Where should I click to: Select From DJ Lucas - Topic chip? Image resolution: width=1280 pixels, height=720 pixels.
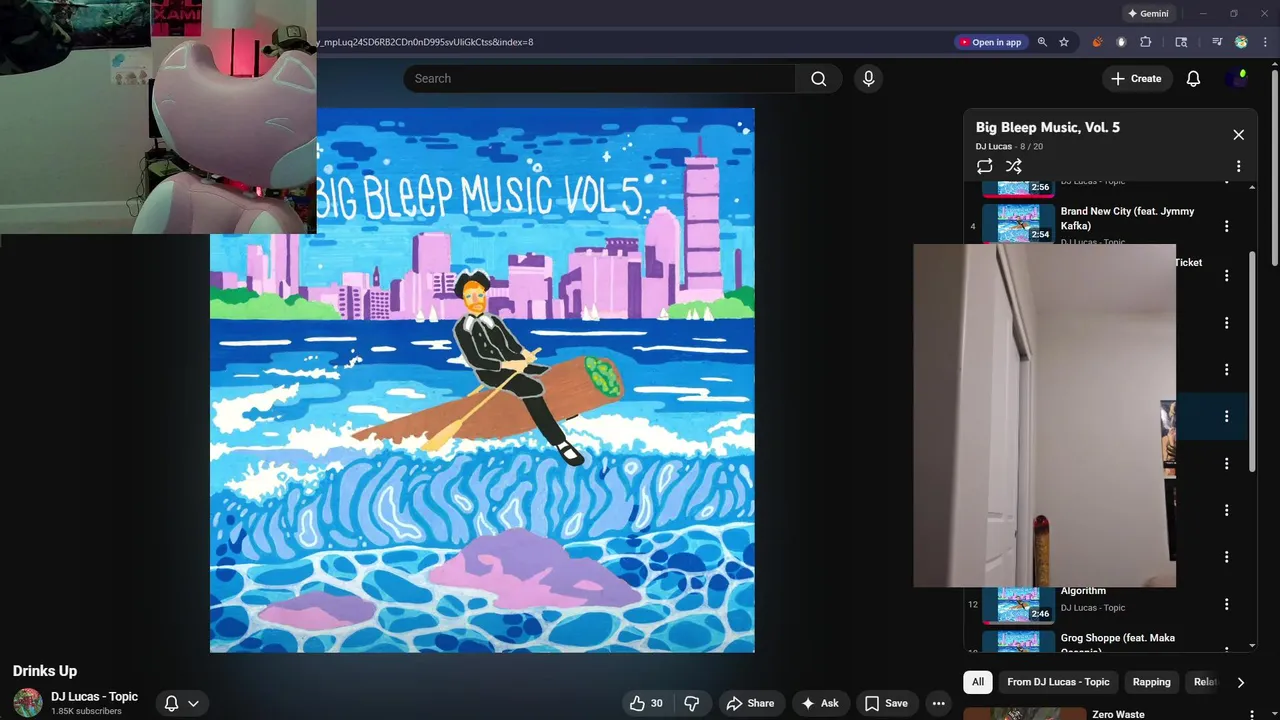click(x=1058, y=682)
